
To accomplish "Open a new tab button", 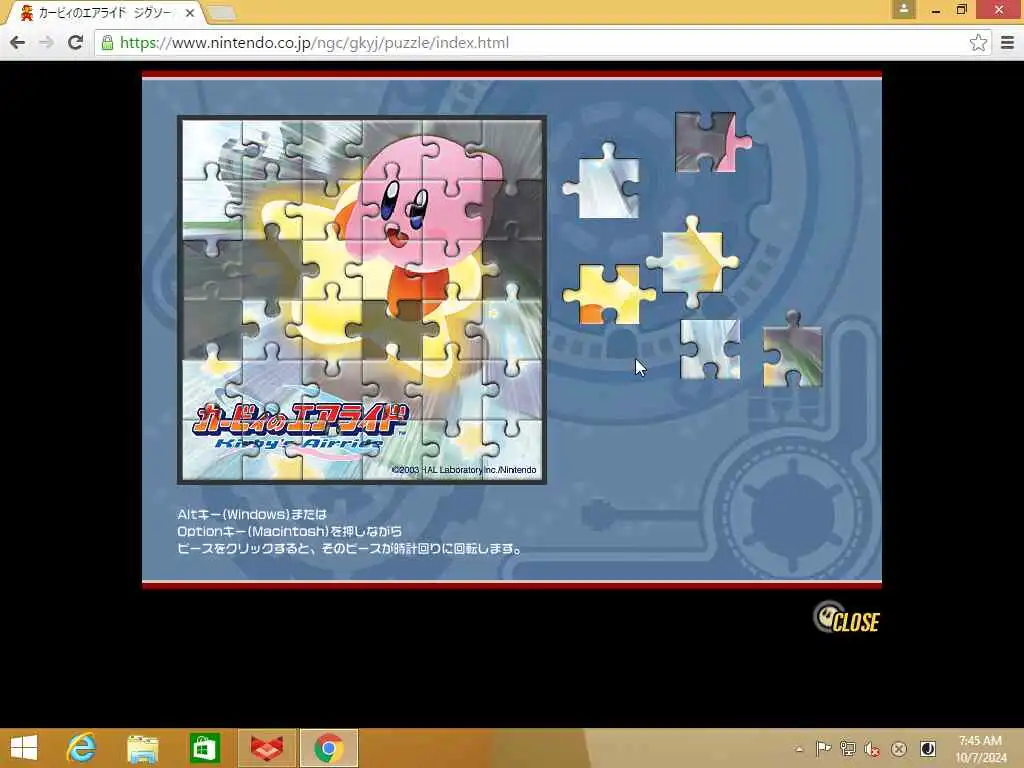I will coord(221,12).
